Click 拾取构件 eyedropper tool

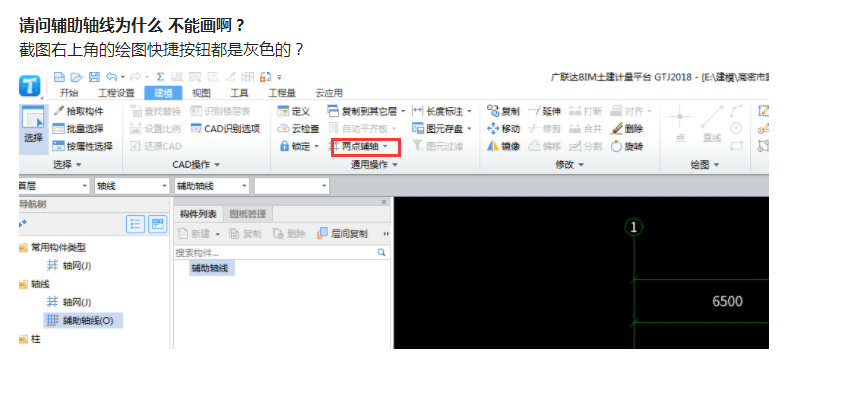79,111
